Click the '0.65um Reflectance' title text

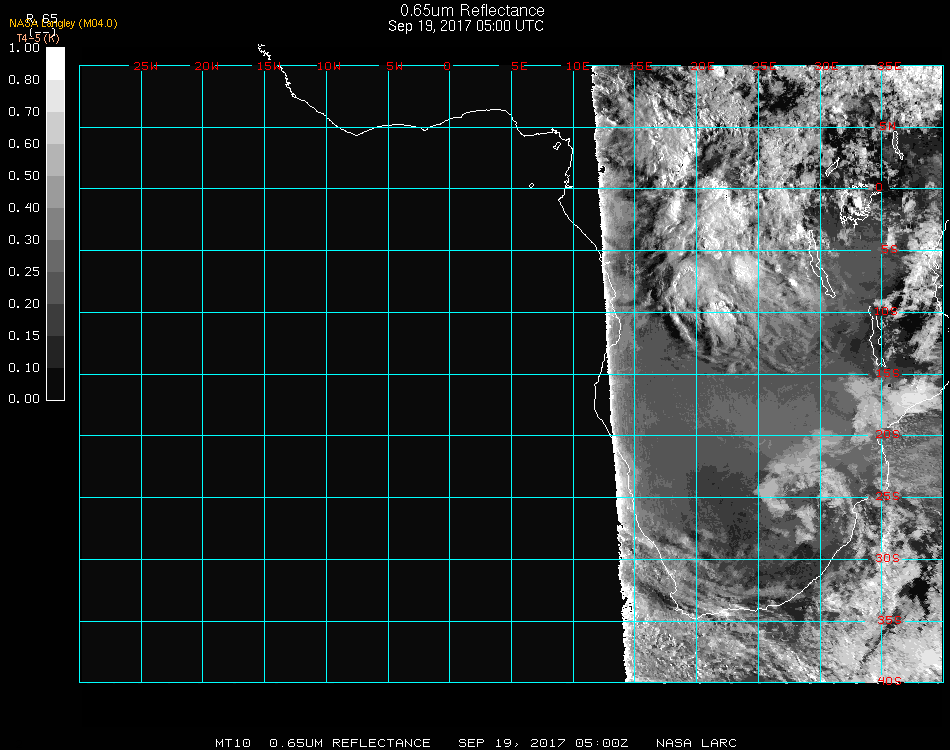click(x=466, y=11)
